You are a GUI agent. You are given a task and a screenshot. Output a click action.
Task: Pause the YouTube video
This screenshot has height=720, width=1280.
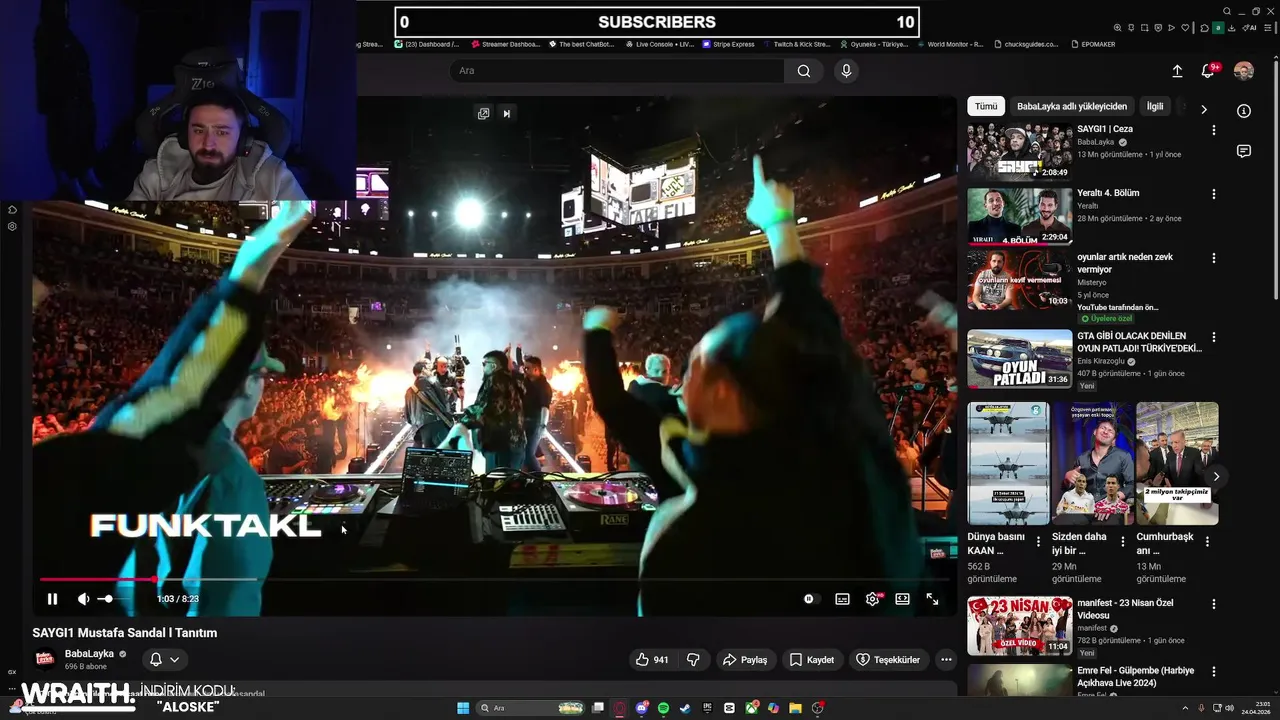point(52,599)
